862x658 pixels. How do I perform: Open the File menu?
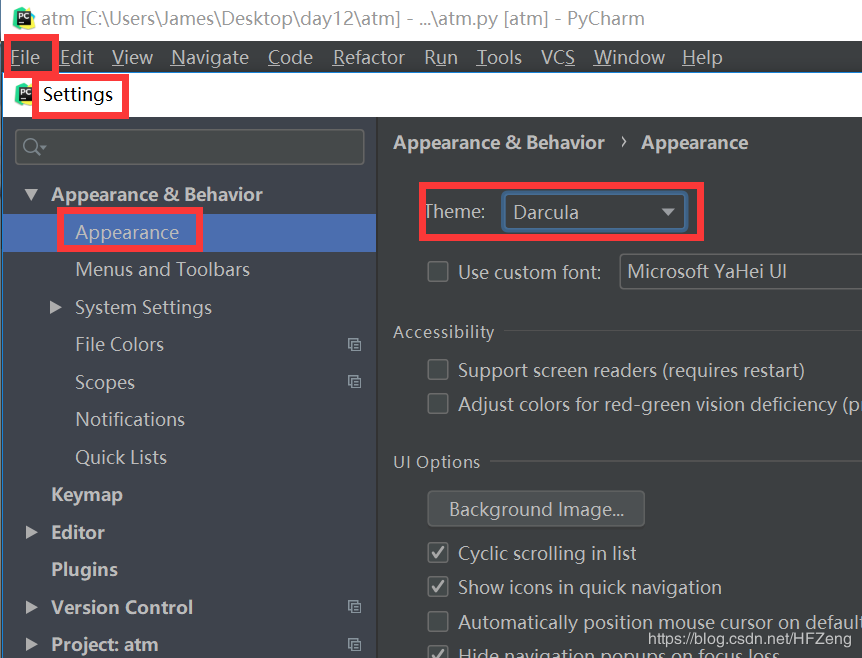(x=25, y=57)
